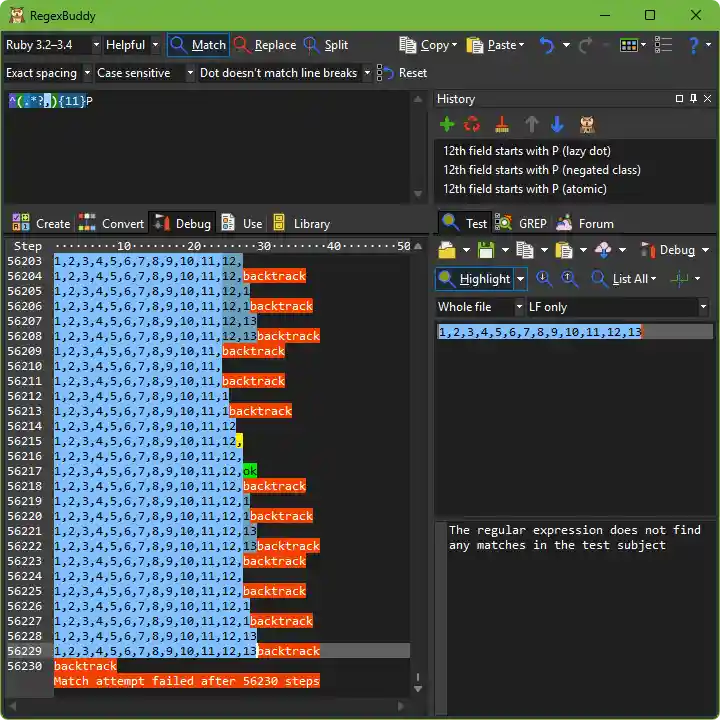The width and height of the screenshot is (720, 720).
Task: Add regex to History with green plus
Action: coord(446,124)
